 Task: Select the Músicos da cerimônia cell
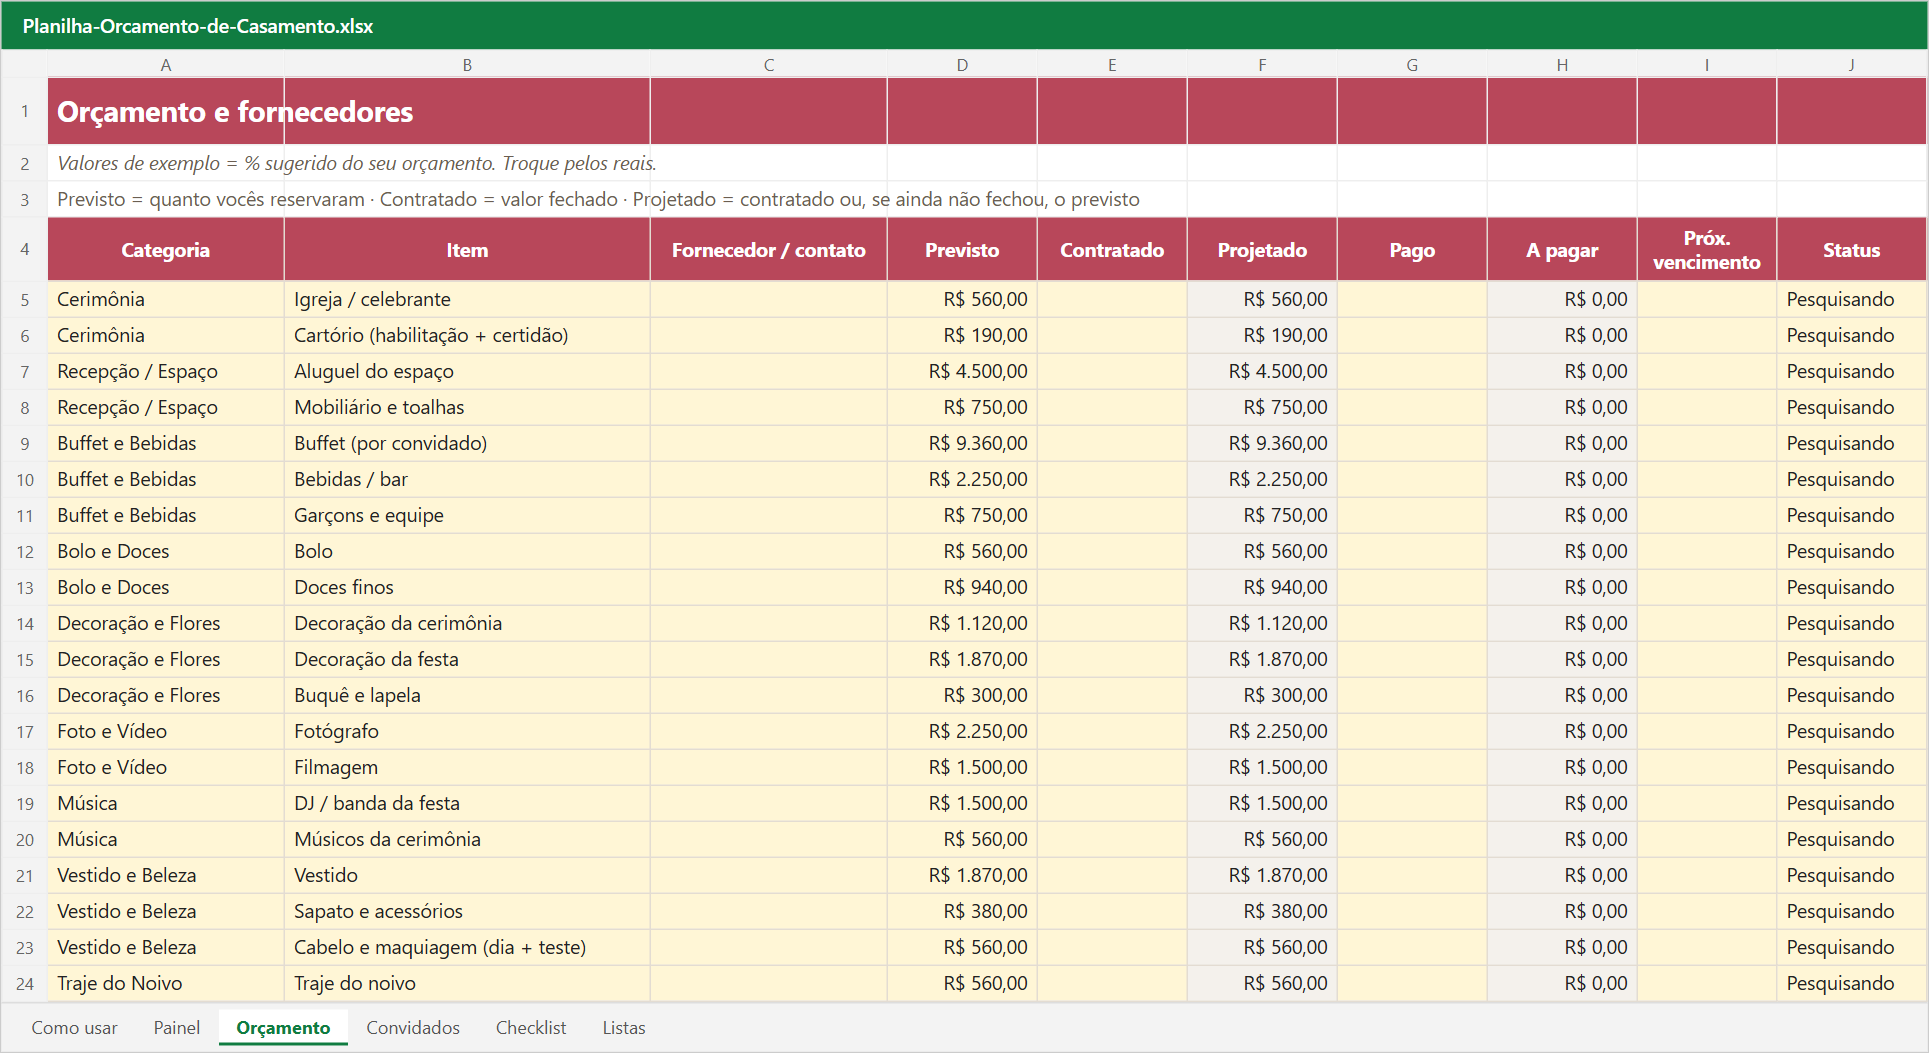tap(467, 840)
